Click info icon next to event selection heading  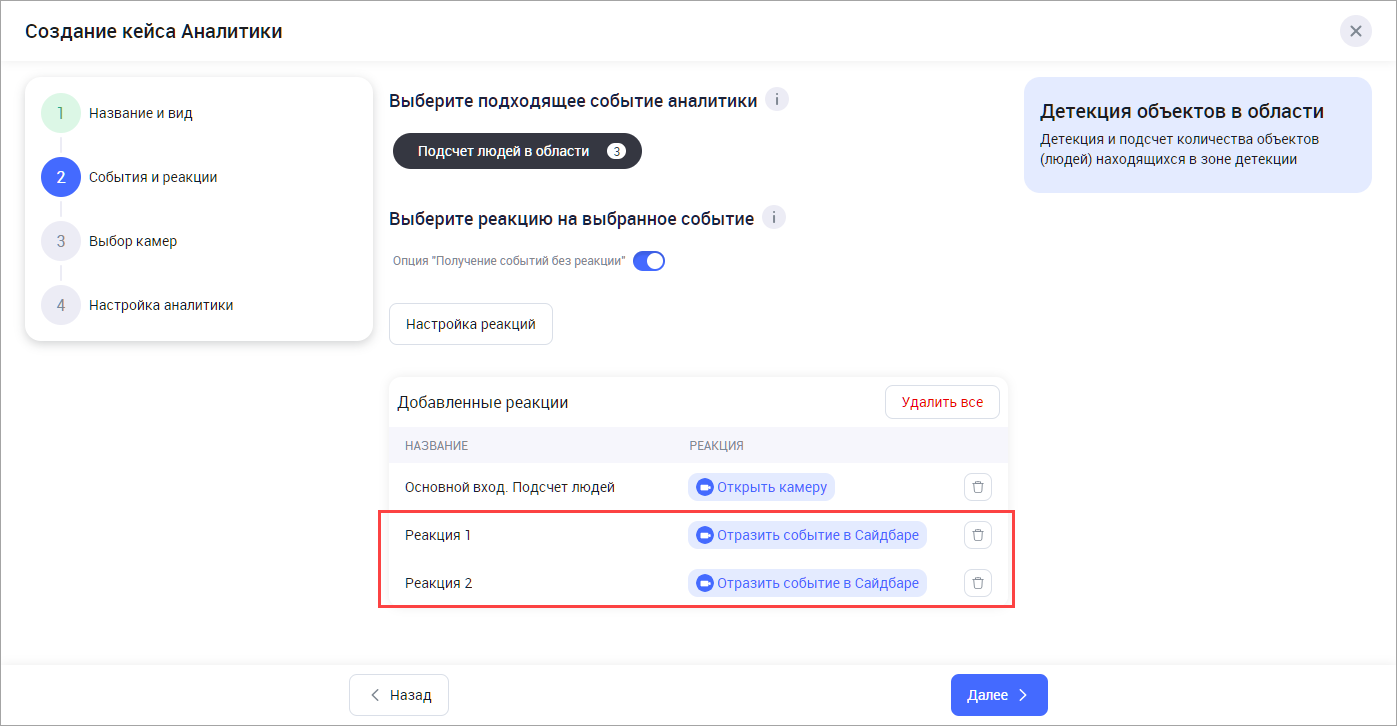(x=777, y=100)
